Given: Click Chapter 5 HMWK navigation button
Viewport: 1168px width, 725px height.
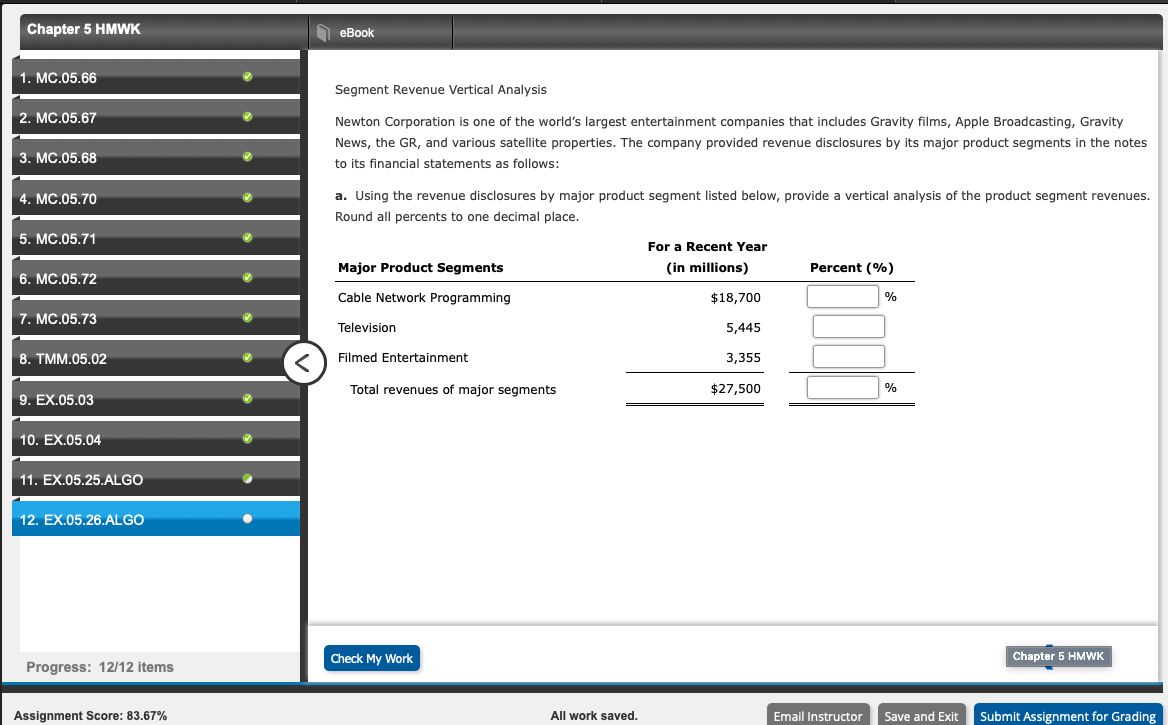Looking at the screenshot, I should tap(1058, 656).
